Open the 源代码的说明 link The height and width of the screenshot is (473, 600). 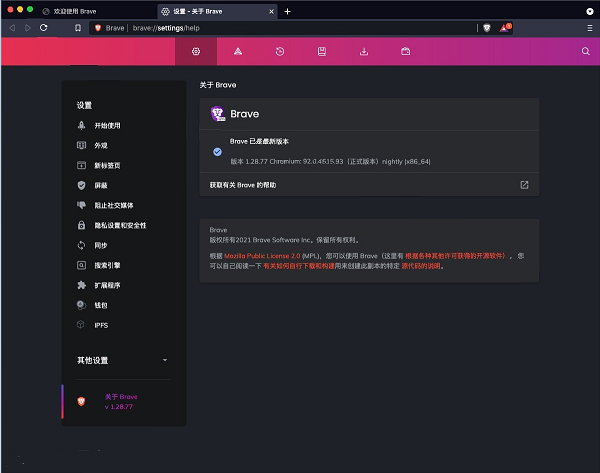(x=421, y=266)
